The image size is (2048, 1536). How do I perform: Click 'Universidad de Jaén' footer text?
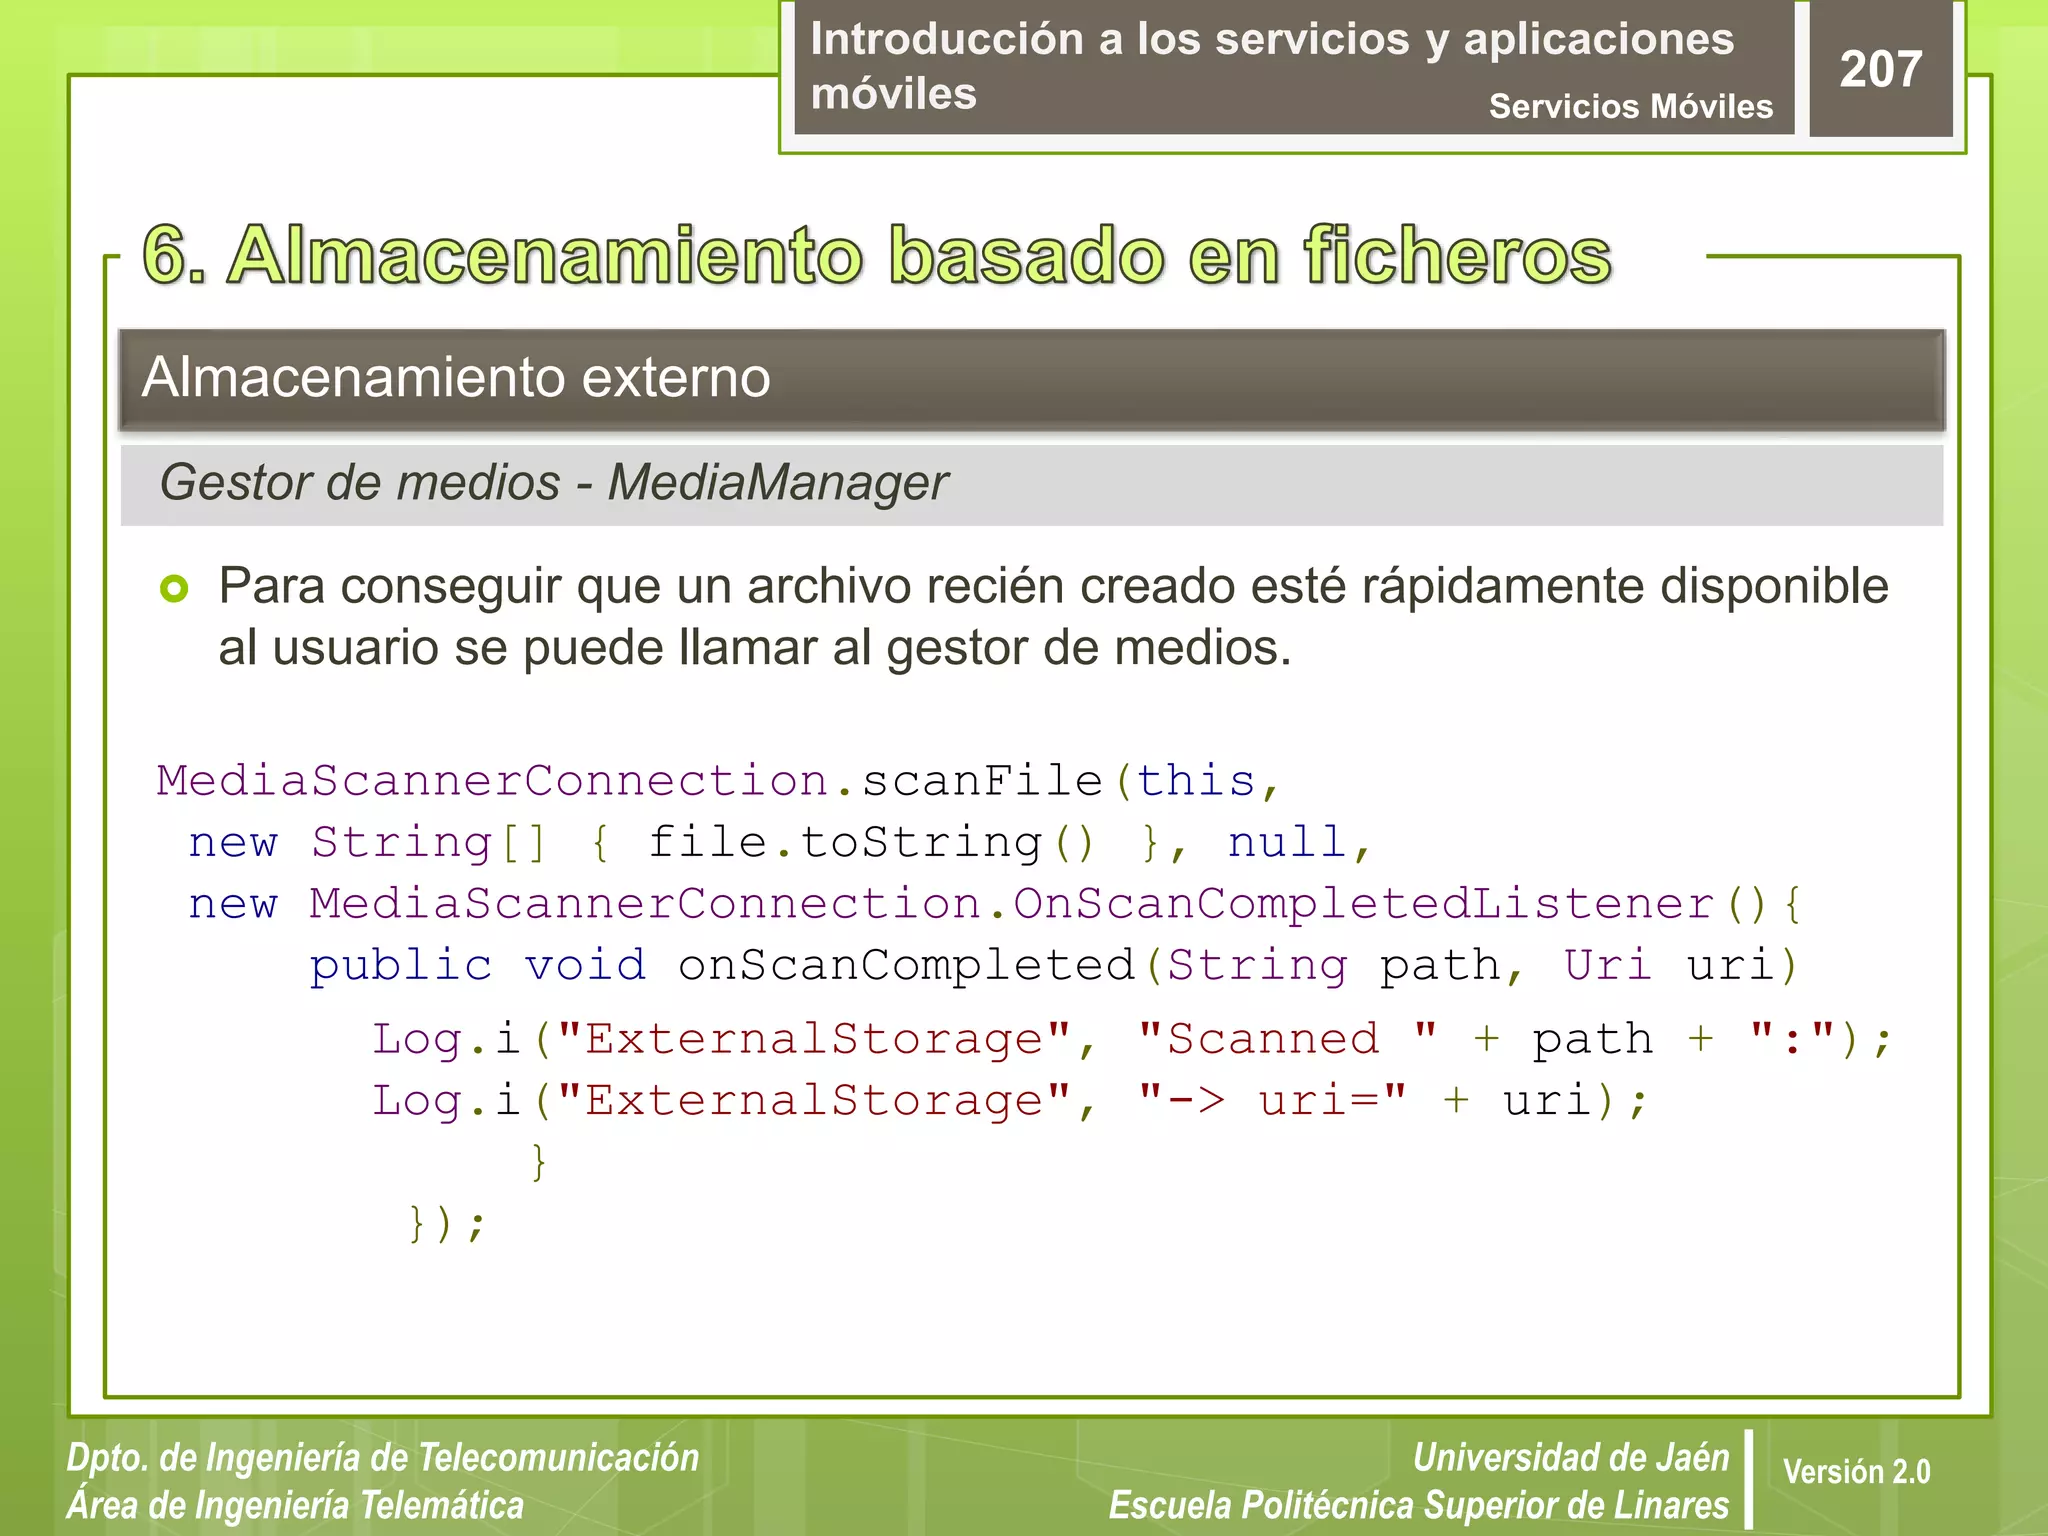[x=1571, y=1458]
